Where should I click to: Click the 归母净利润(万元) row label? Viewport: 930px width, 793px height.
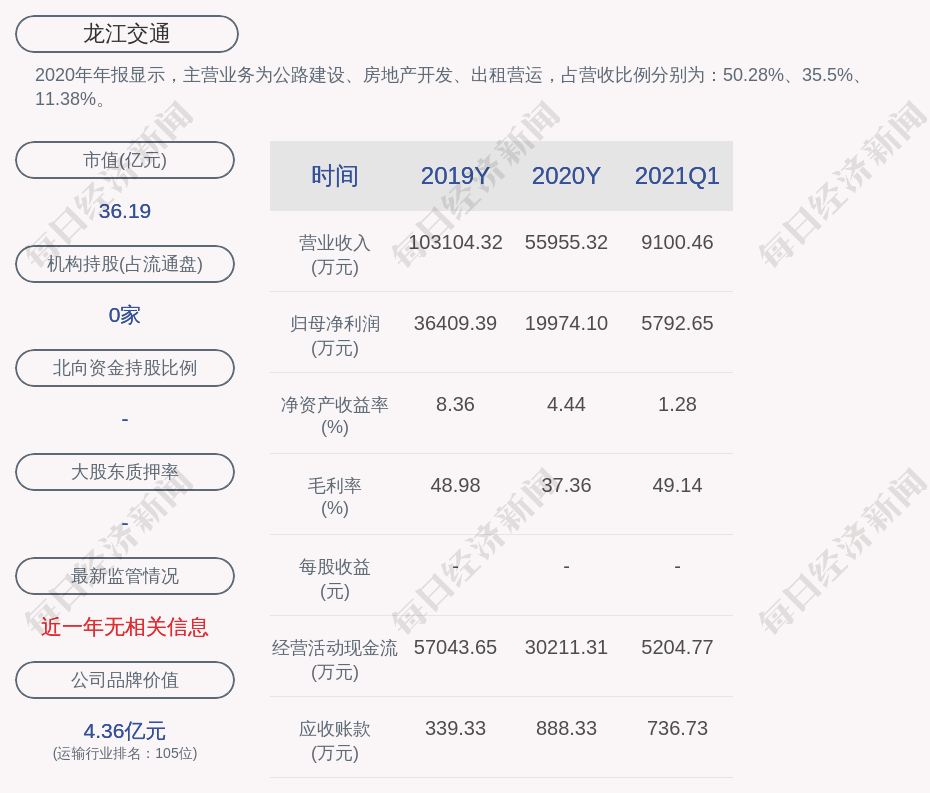point(335,336)
